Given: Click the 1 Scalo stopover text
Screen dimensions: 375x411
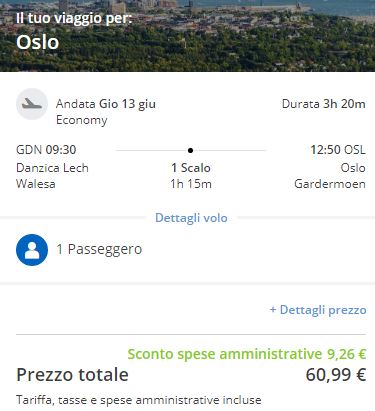Looking at the screenshot, I should (191, 168).
